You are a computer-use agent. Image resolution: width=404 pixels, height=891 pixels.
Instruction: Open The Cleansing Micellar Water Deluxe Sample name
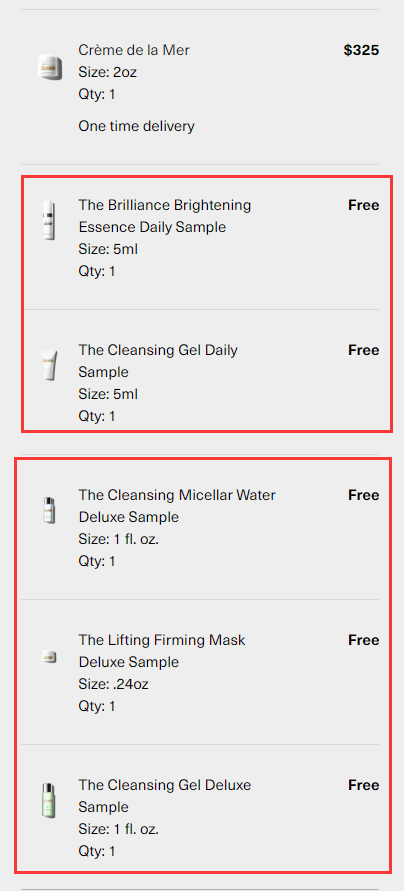[177, 506]
